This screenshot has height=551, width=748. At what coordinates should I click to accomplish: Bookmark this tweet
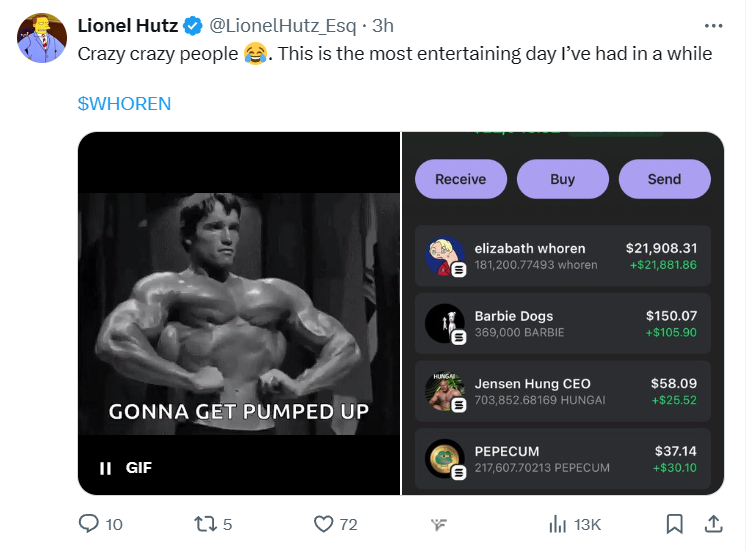tap(675, 523)
